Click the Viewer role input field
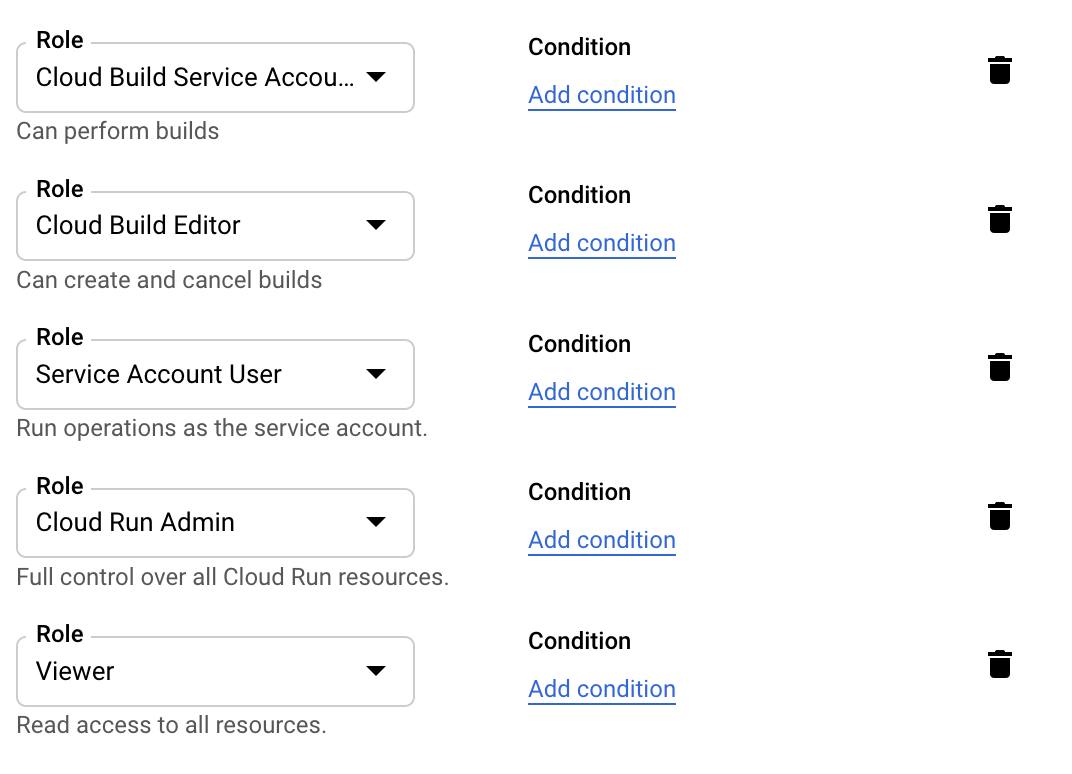 tap(180, 671)
